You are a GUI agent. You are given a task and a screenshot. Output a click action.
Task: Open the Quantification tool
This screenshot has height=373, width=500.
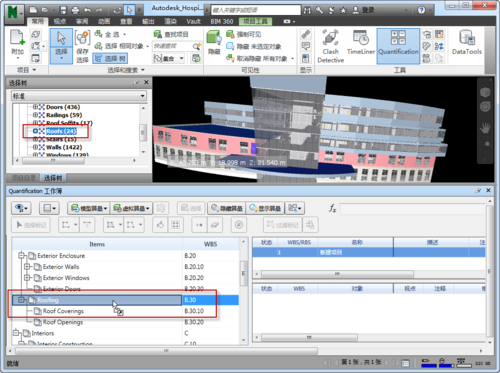coord(398,46)
